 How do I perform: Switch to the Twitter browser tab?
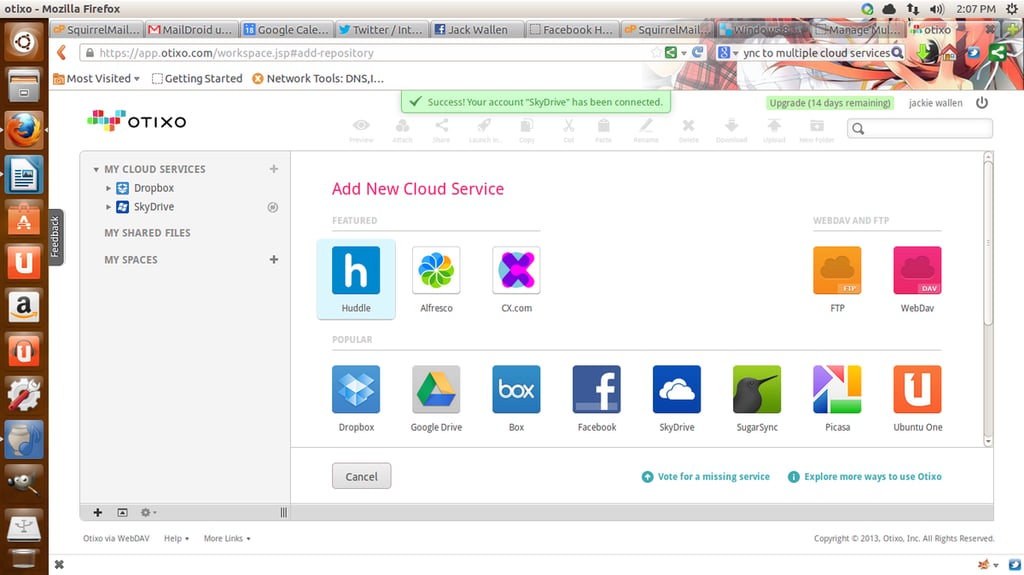click(382, 29)
